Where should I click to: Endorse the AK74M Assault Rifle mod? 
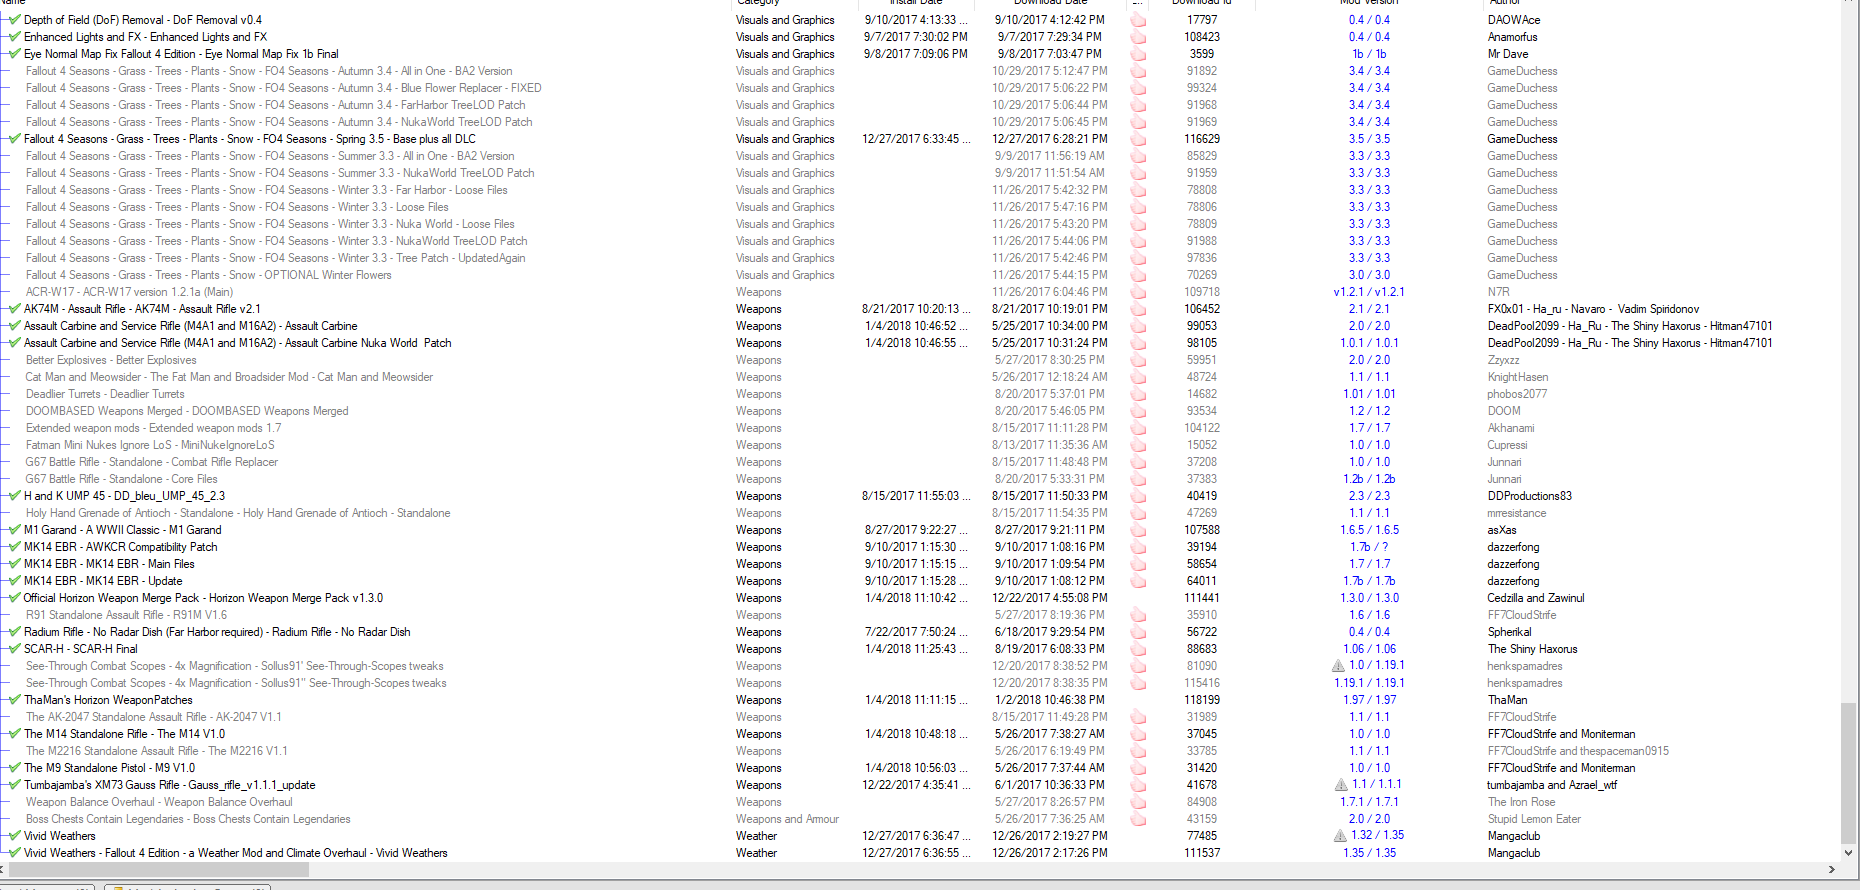1138,309
